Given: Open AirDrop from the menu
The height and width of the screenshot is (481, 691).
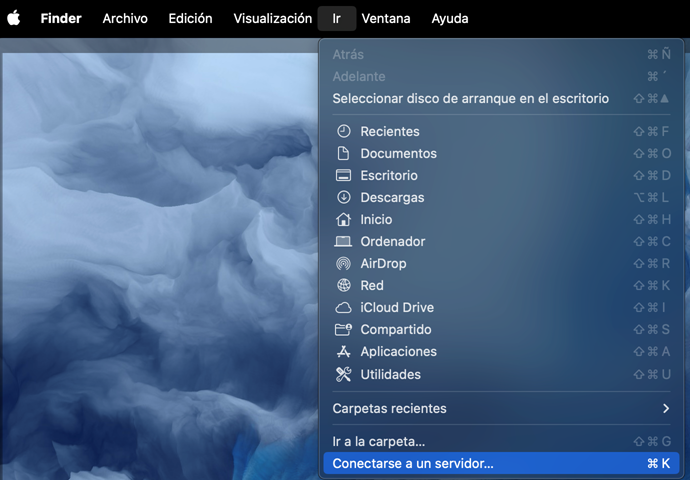Looking at the screenshot, I should coord(502,264).
